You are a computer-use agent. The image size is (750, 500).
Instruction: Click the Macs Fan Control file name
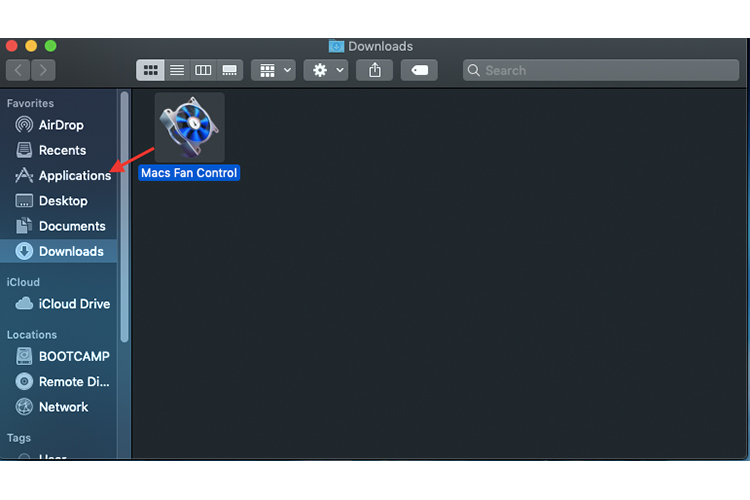click(189, 173)
